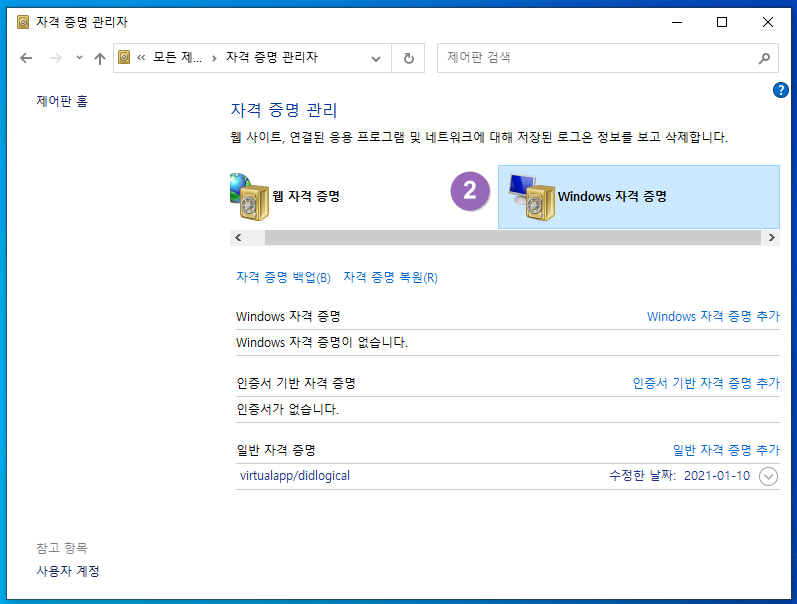This screenshot has height=604, width=797.
Task: Click the horizontal scrollbar right arrow
Action: tap(772, 237)
